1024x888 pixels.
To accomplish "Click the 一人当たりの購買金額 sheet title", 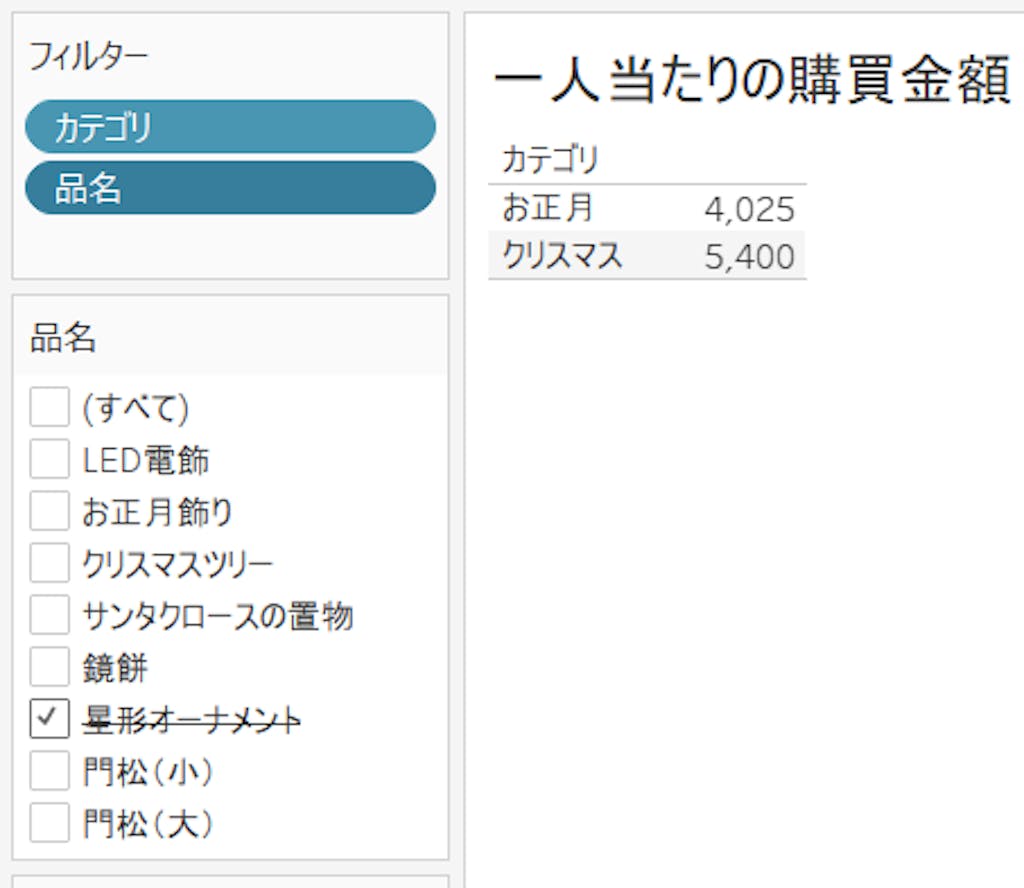I will [750, 80].
